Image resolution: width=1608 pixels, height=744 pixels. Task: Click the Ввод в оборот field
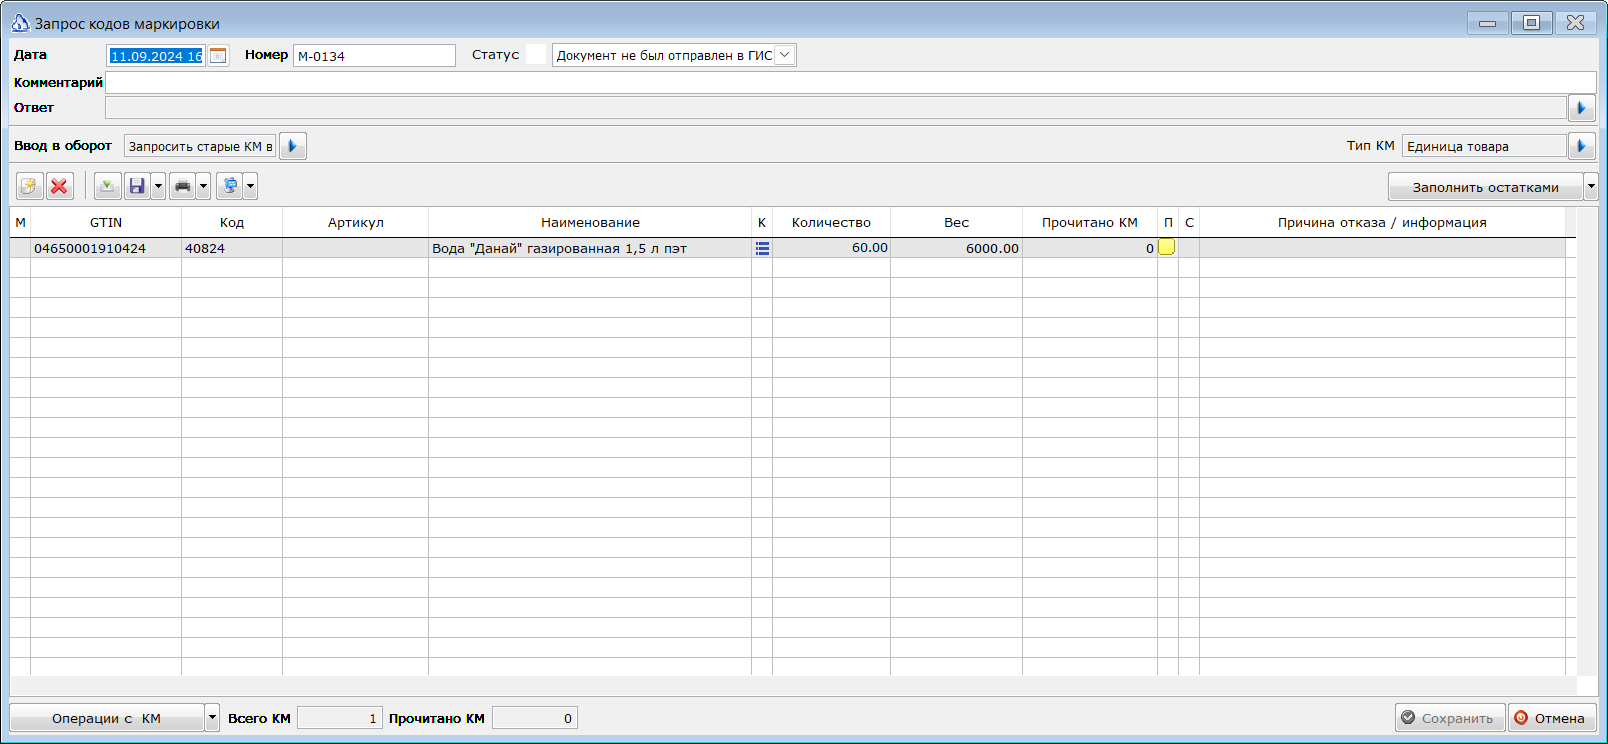coord(200,146)
